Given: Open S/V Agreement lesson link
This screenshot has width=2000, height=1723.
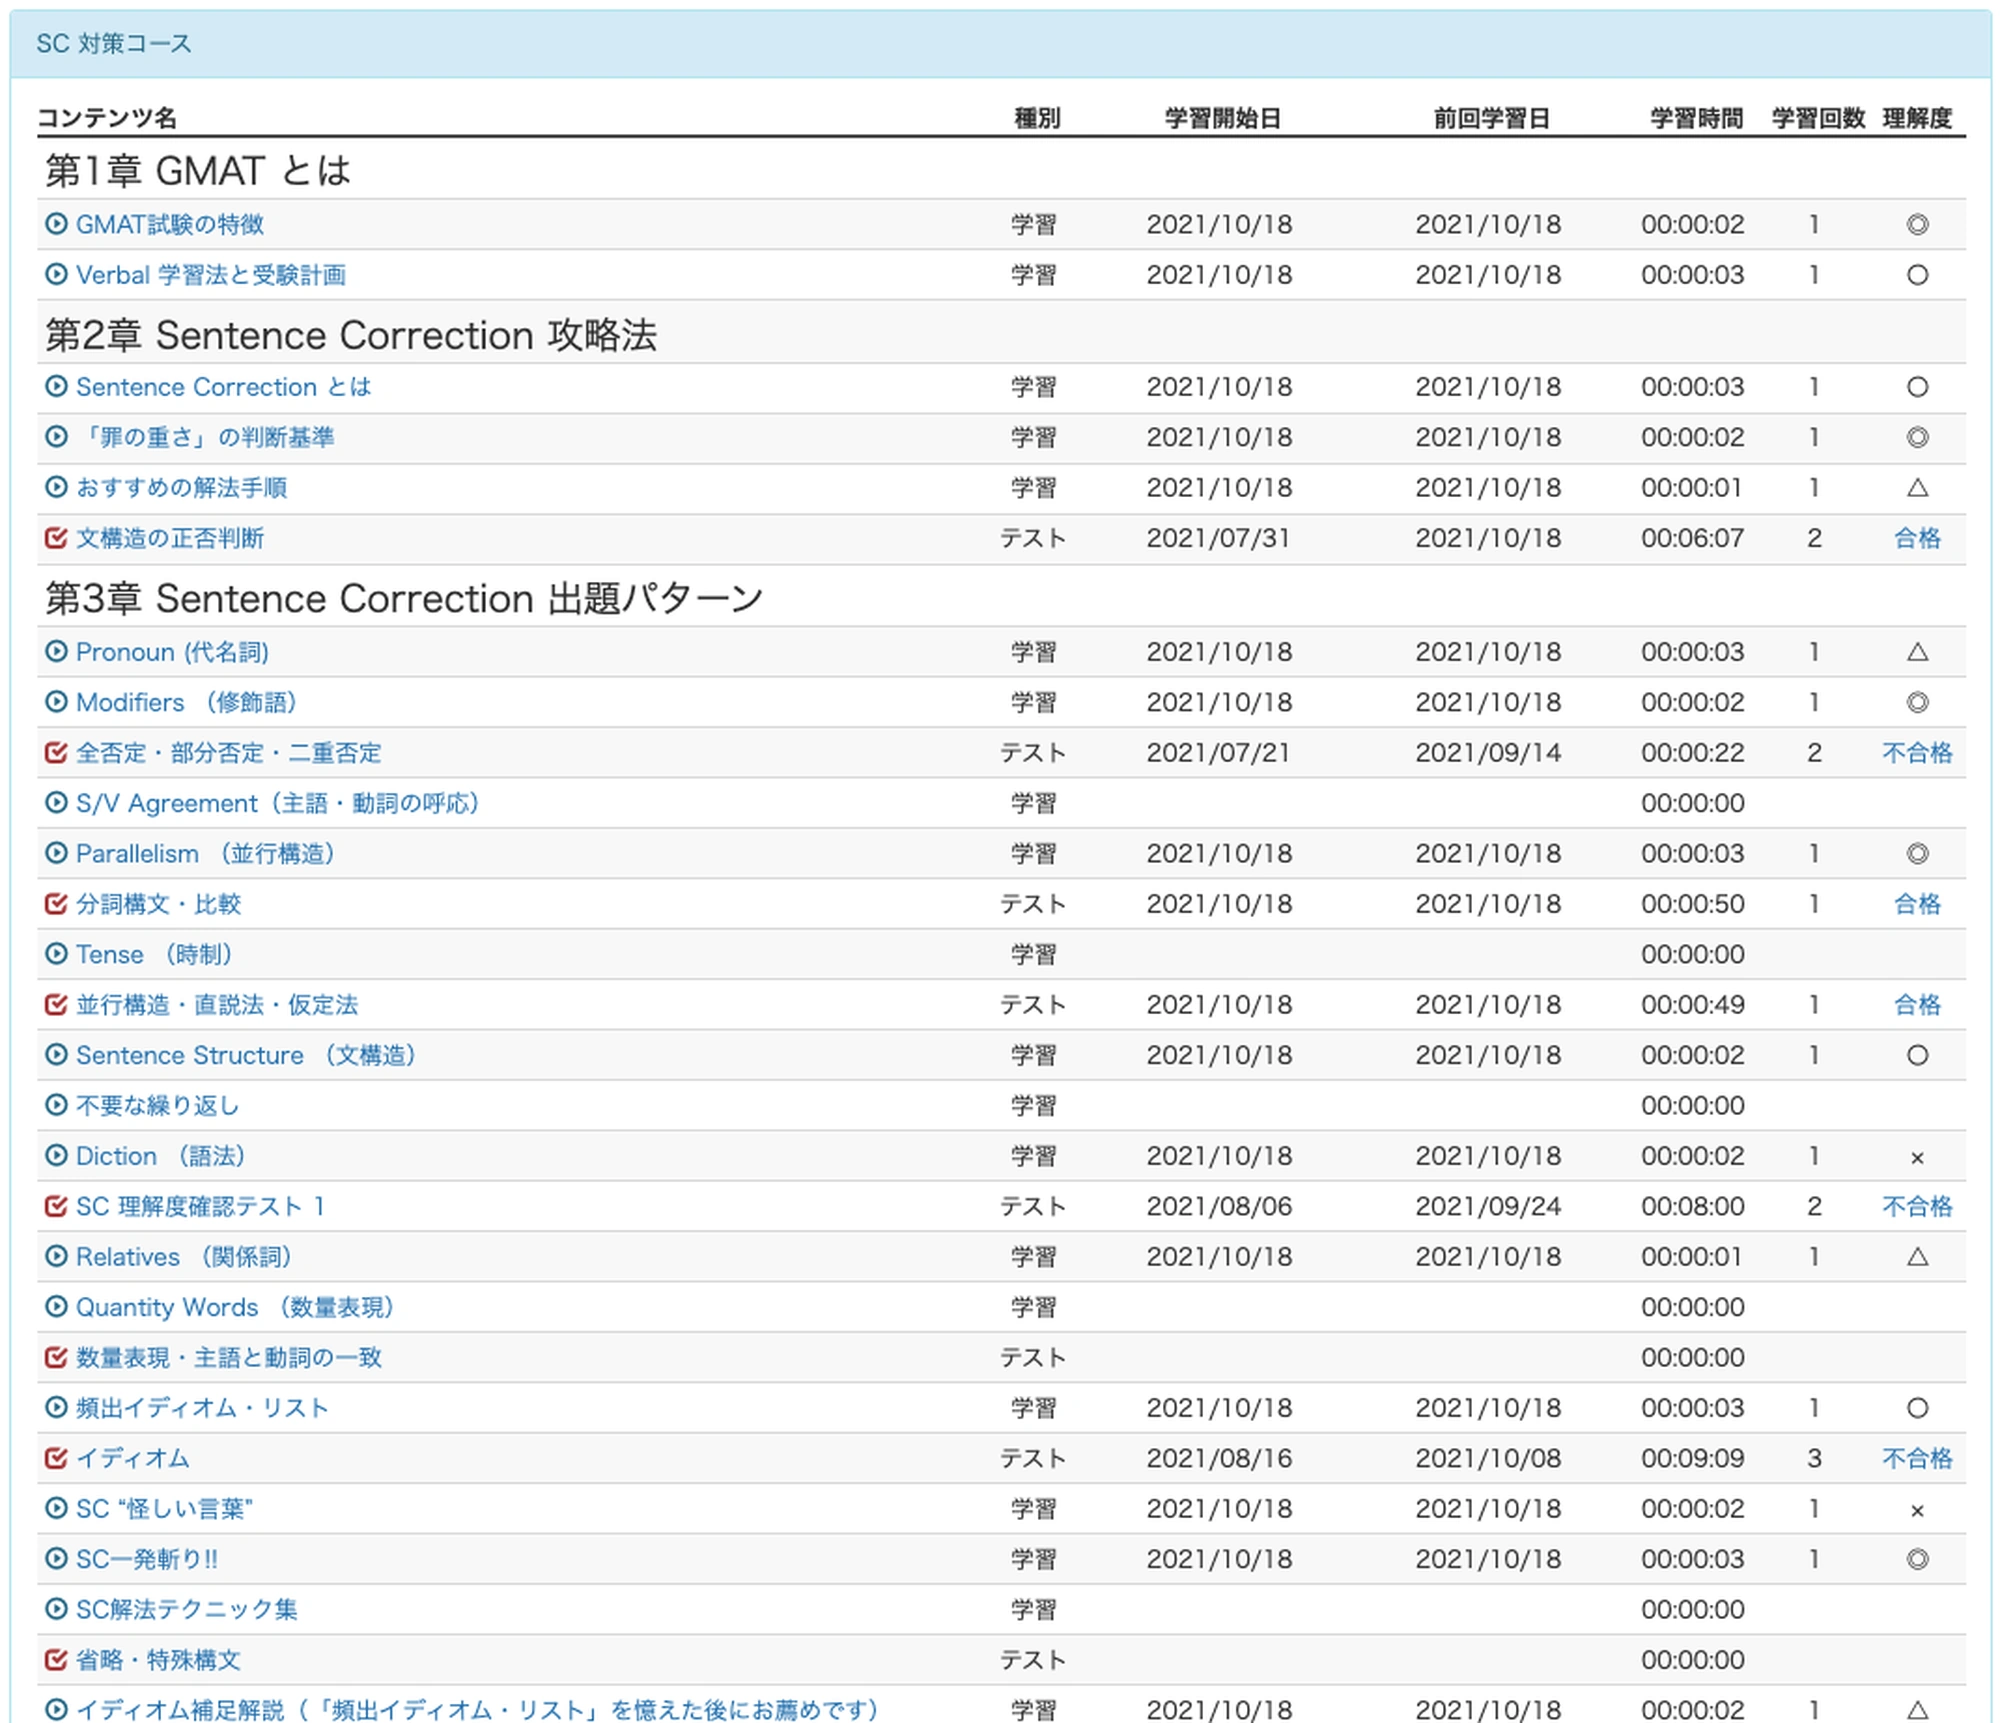Looking at the screenshot, I should click(277, 803).
